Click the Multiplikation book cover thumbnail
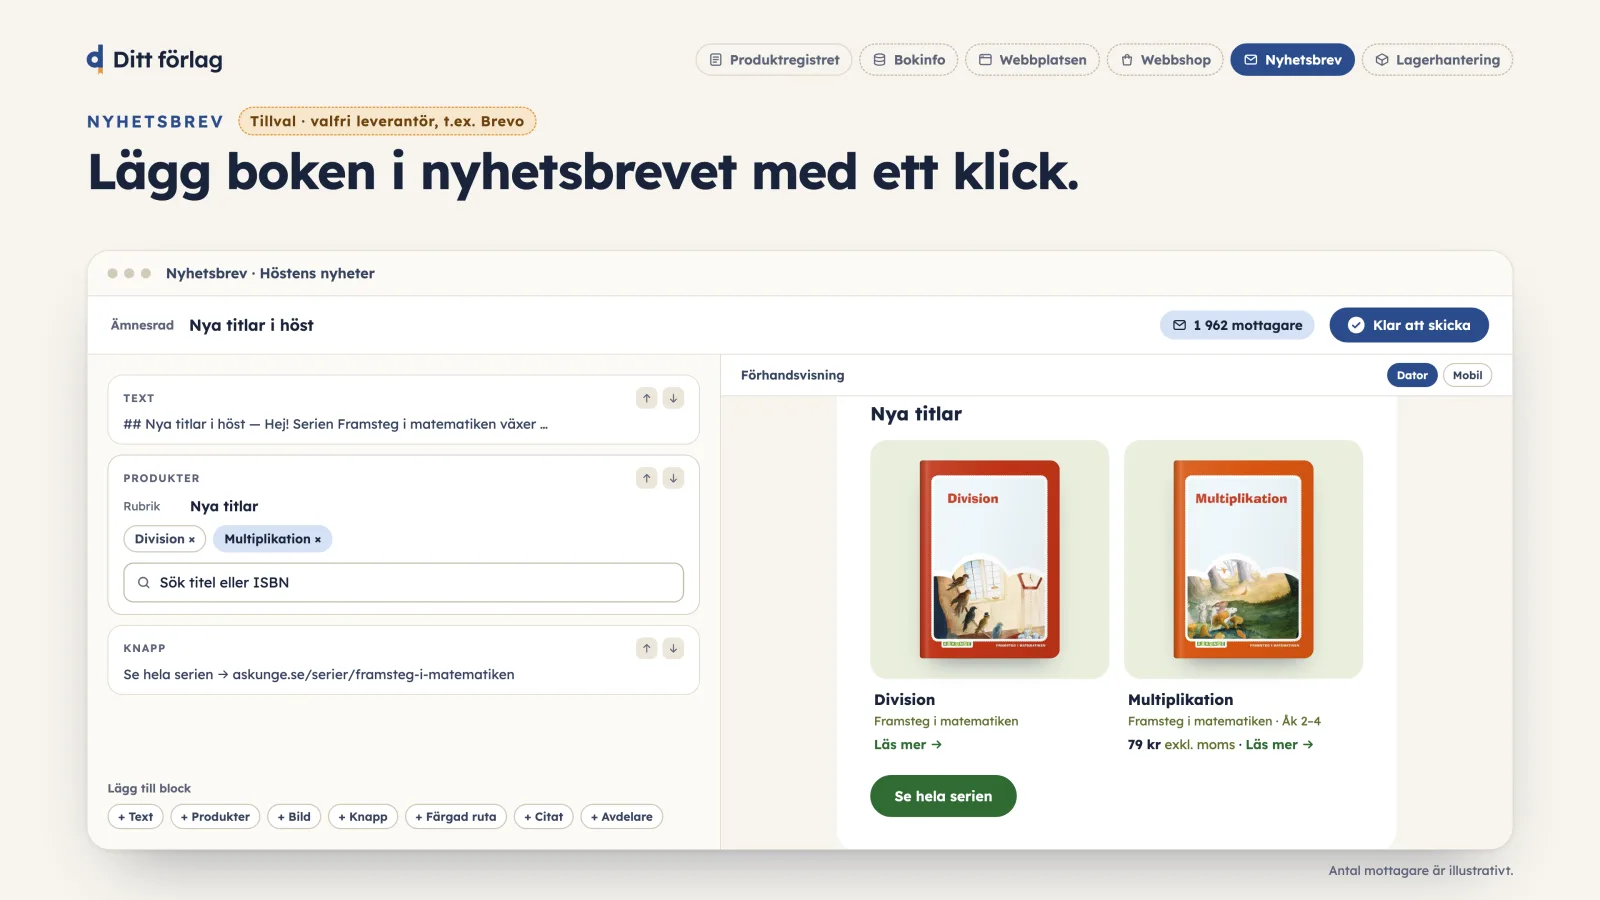The image size is (1600, 900). tap(1243, 559)
